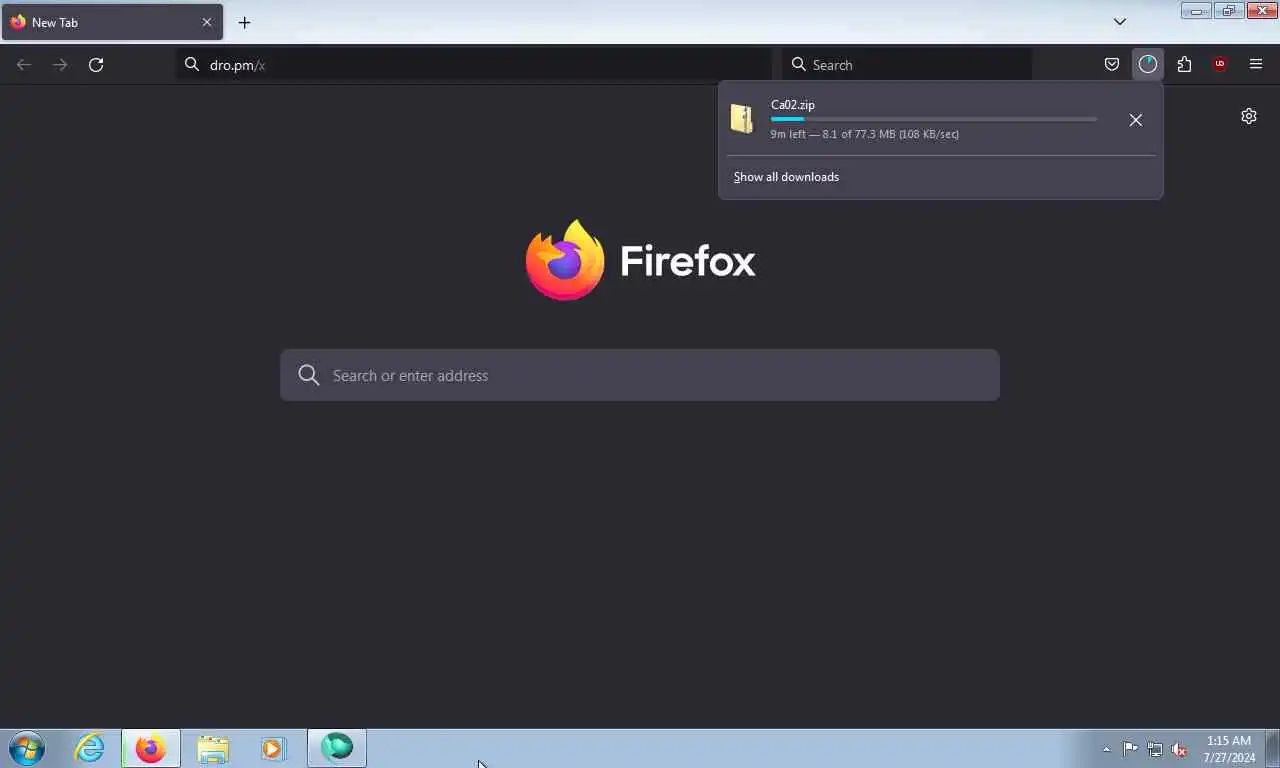Click the Ca02.zip file icon

(741, 118)
